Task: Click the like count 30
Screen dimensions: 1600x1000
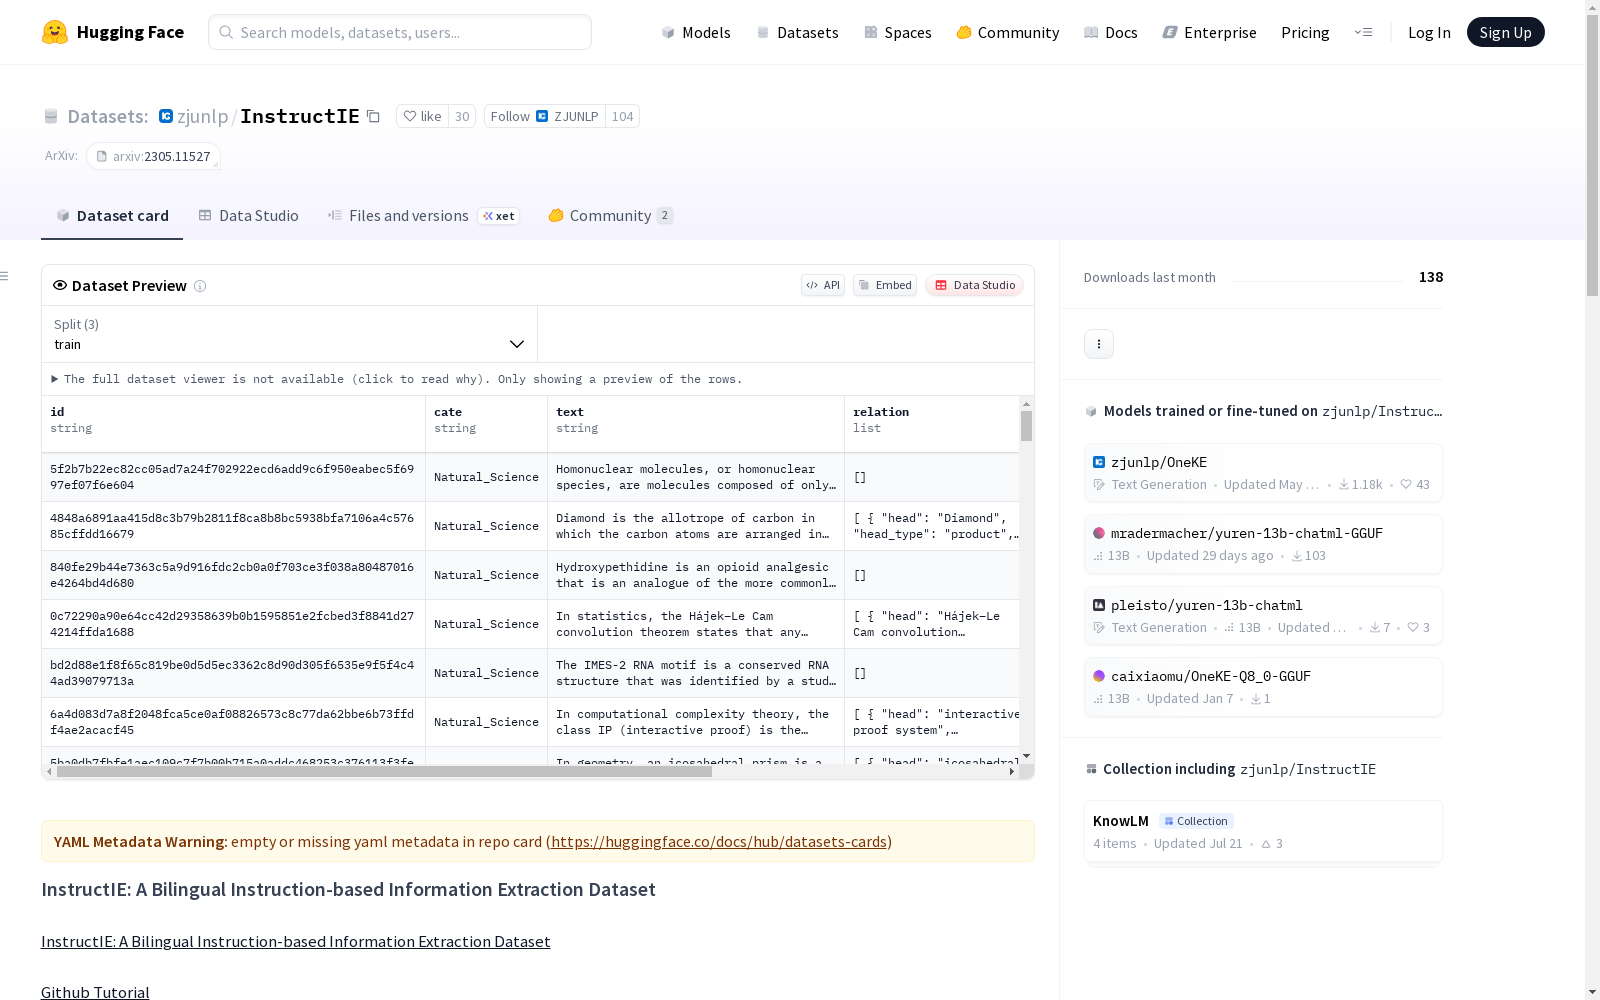Action: pos(462,116)
